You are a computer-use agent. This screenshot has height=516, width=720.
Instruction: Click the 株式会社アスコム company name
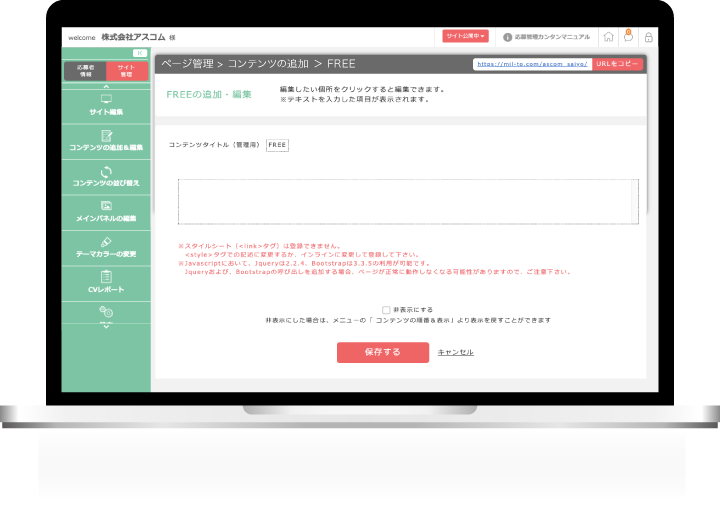pyautogui.click(x=133, y=37)
